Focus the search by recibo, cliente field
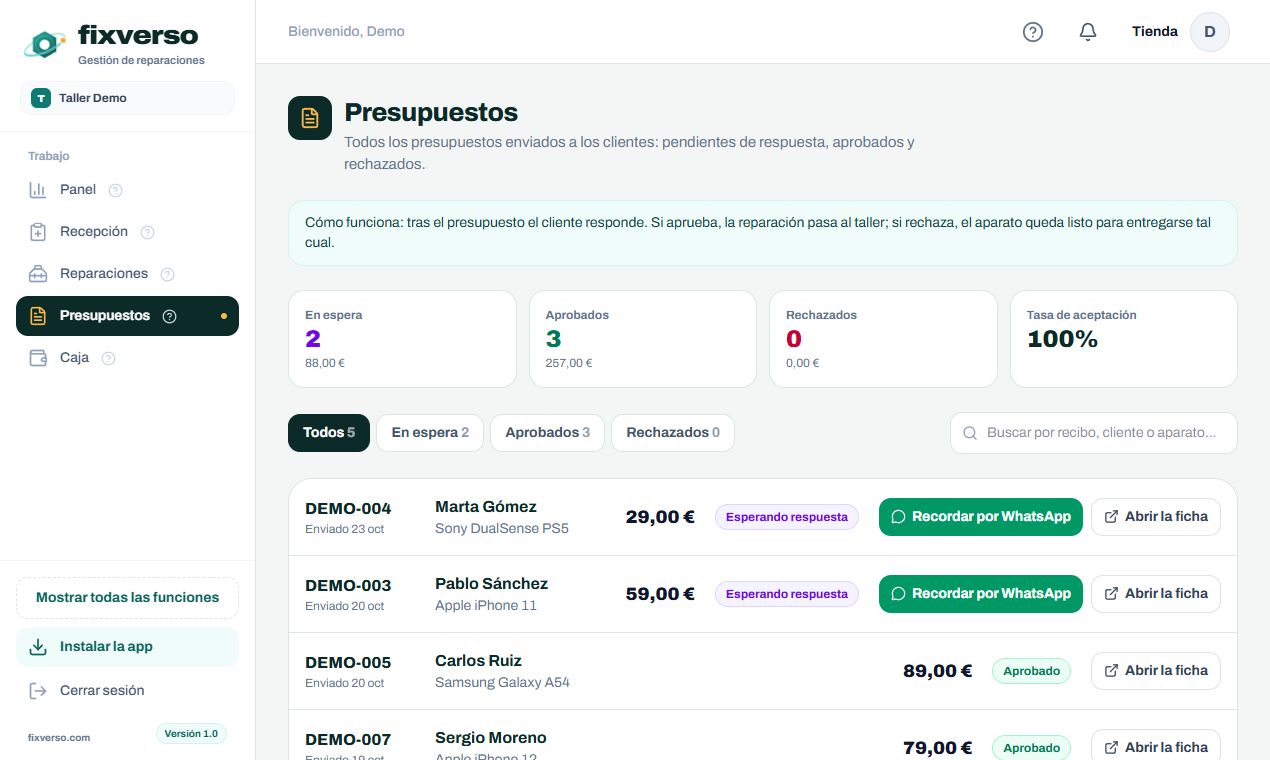This screenshot has width=1270, height=760. click(1094, 433)
